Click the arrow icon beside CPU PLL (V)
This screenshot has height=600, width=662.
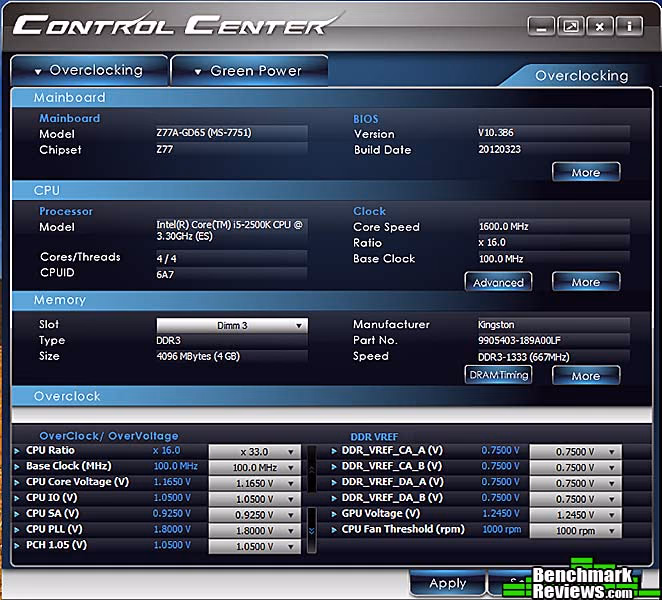click(17, 529)
